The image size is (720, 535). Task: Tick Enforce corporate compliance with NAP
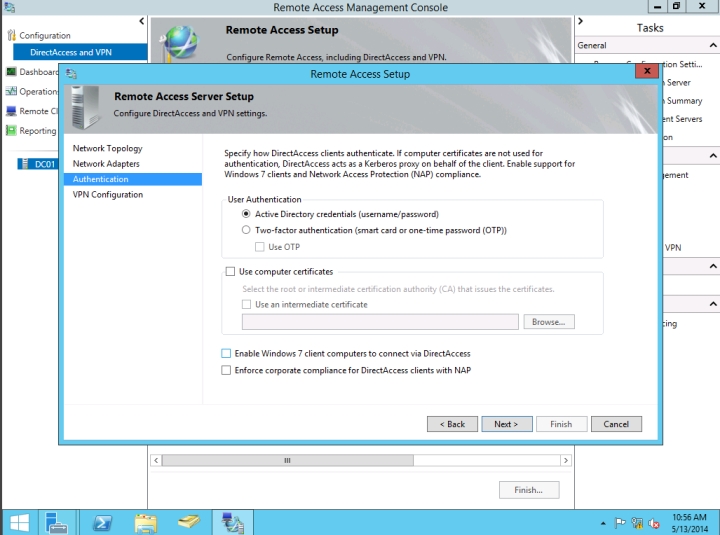pyautogui.click(x=226, y=370)
